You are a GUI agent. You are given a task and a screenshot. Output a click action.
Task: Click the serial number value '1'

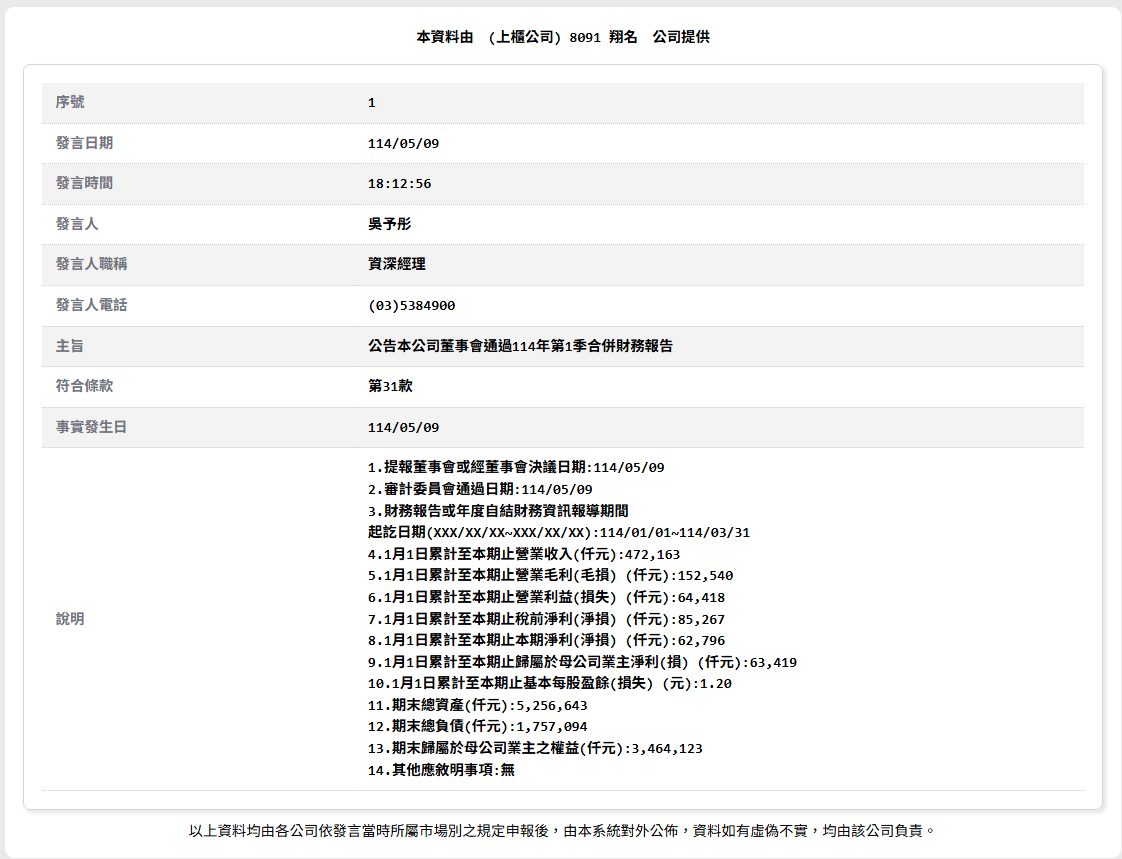point(371,103)
